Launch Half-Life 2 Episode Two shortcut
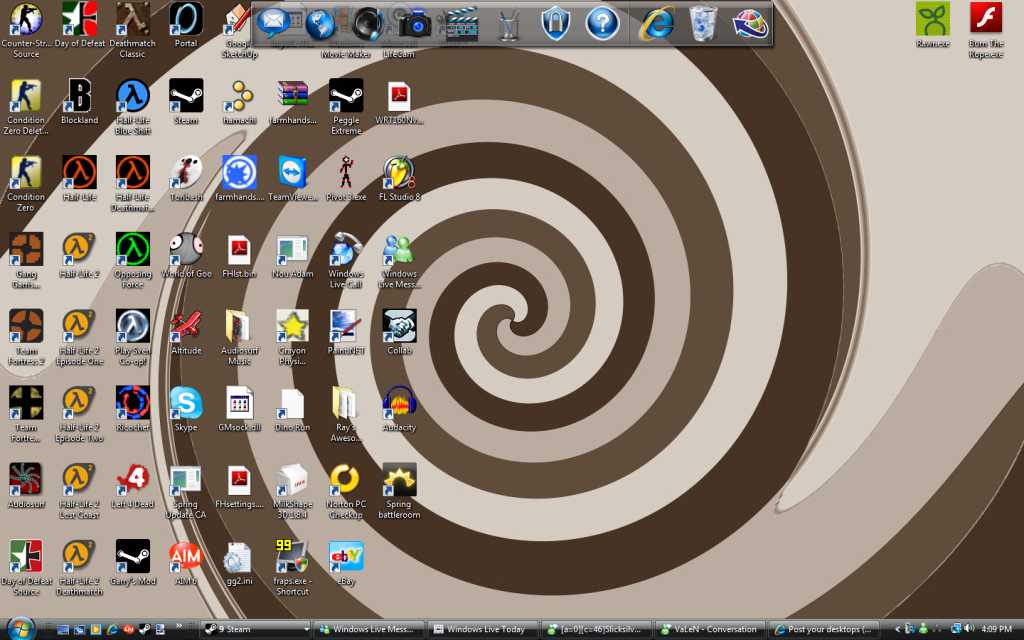Screen dimensions: 1024x640 tap(80, 404)
